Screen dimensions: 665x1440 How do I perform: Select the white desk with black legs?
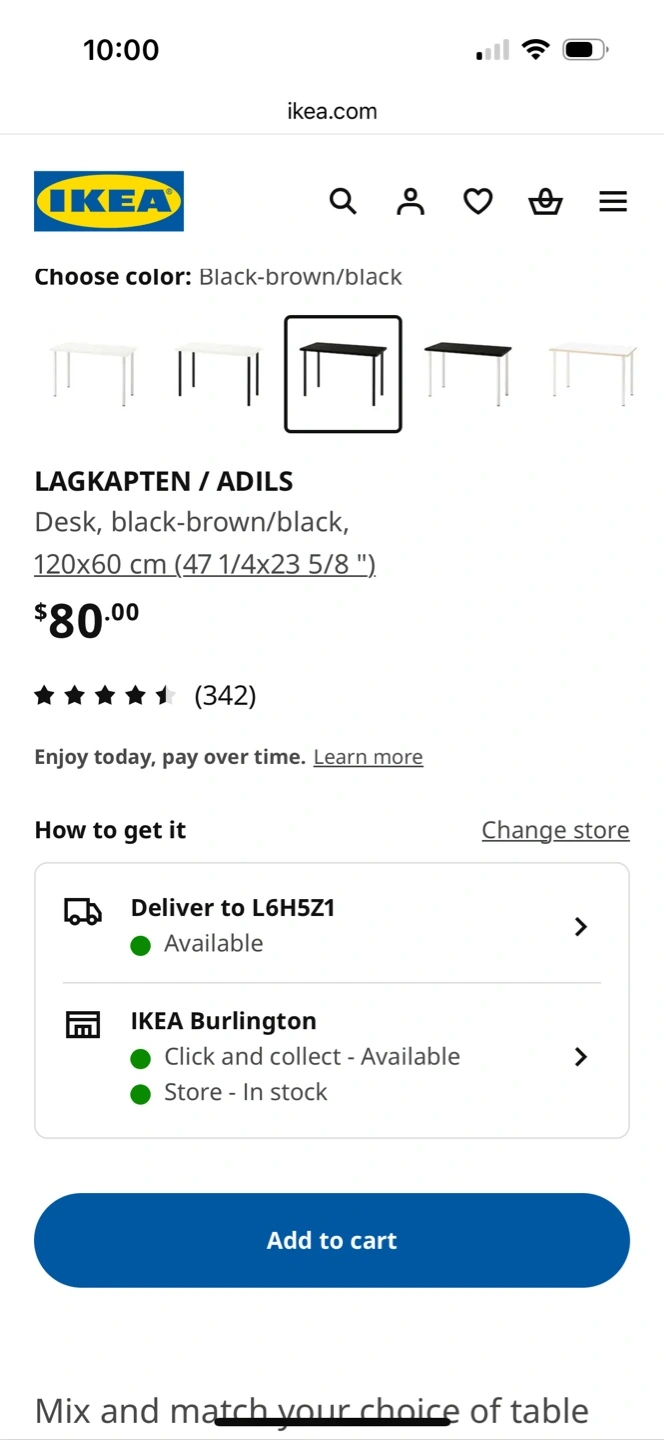tap(218, 374)
